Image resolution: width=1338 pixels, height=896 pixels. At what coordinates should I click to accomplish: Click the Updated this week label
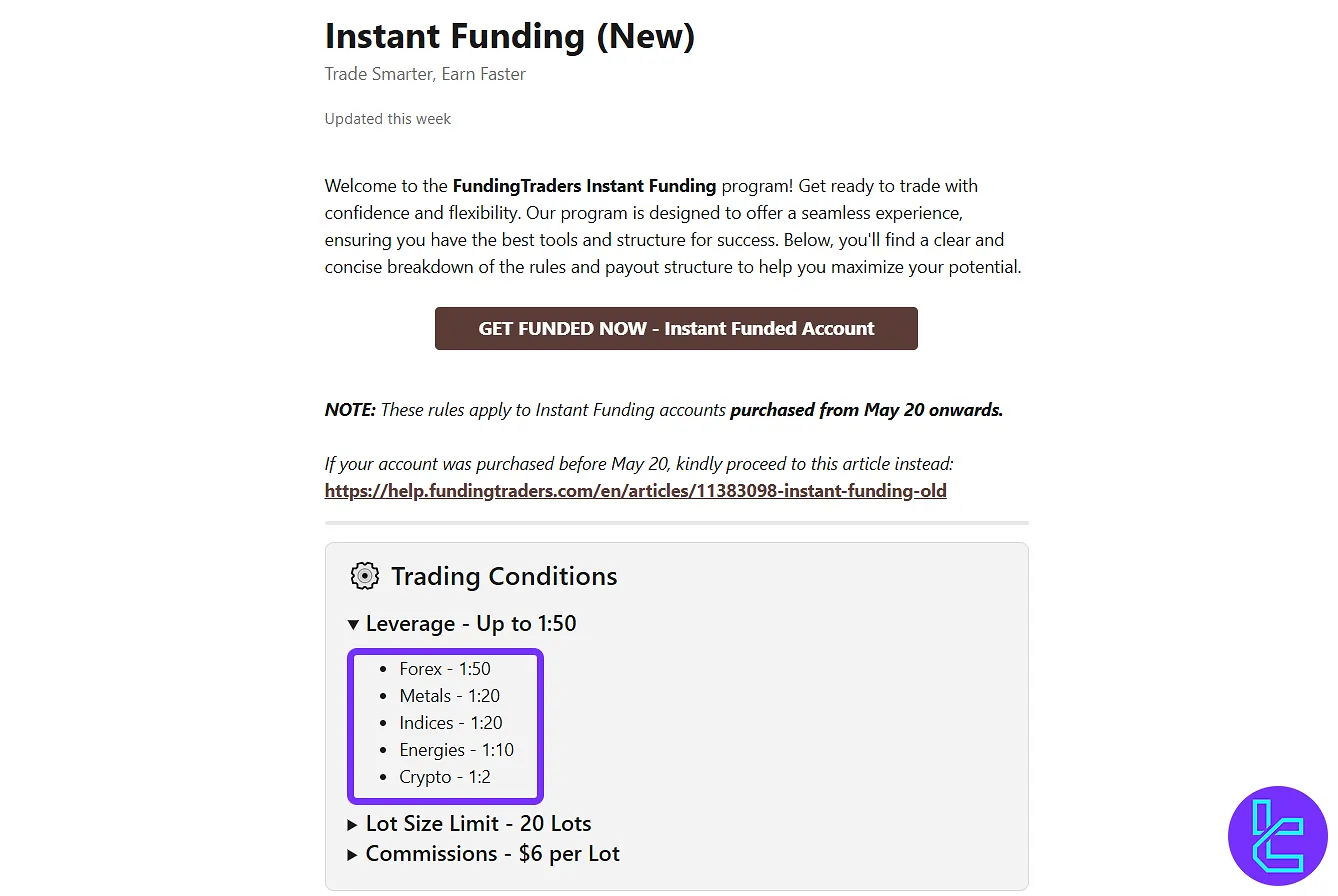tap(388, 119)
